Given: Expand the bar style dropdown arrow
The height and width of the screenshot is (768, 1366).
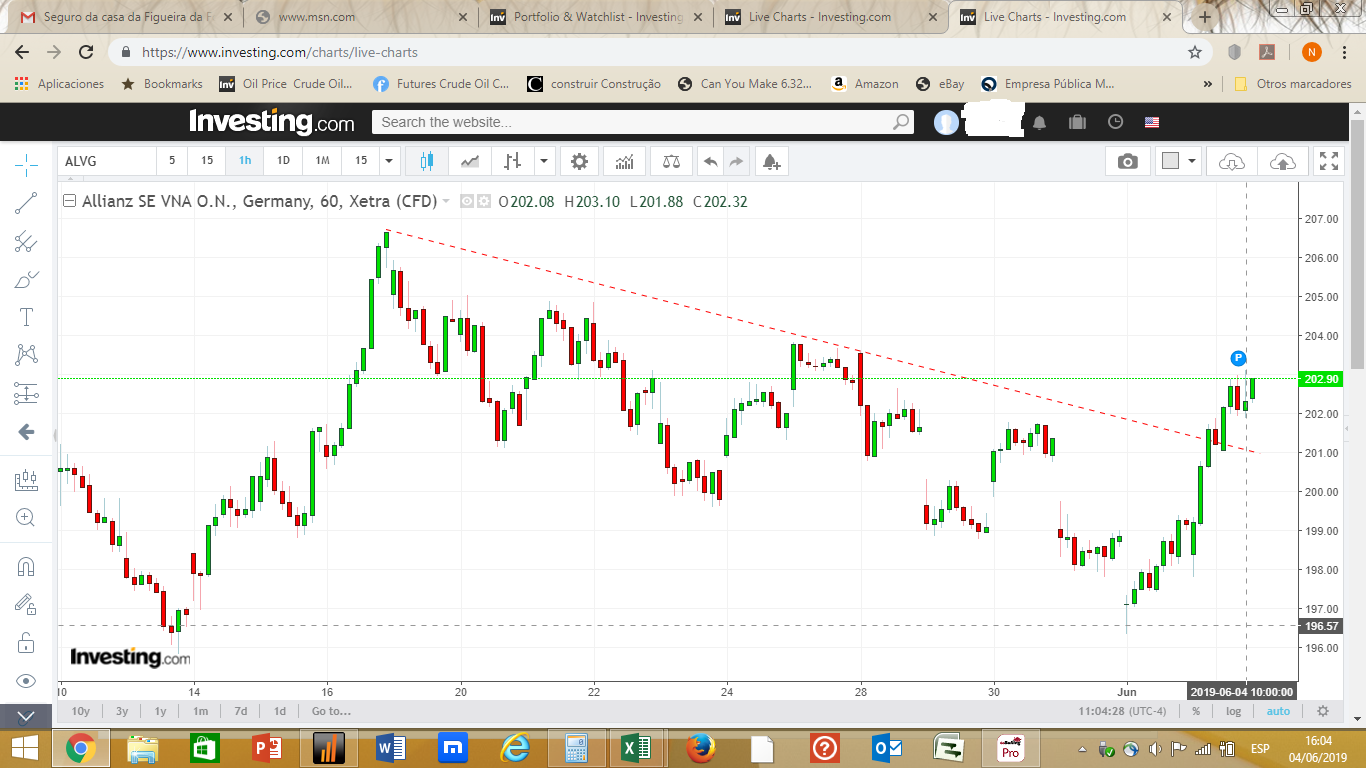Looking at the screenshot, I should point(544,161).
